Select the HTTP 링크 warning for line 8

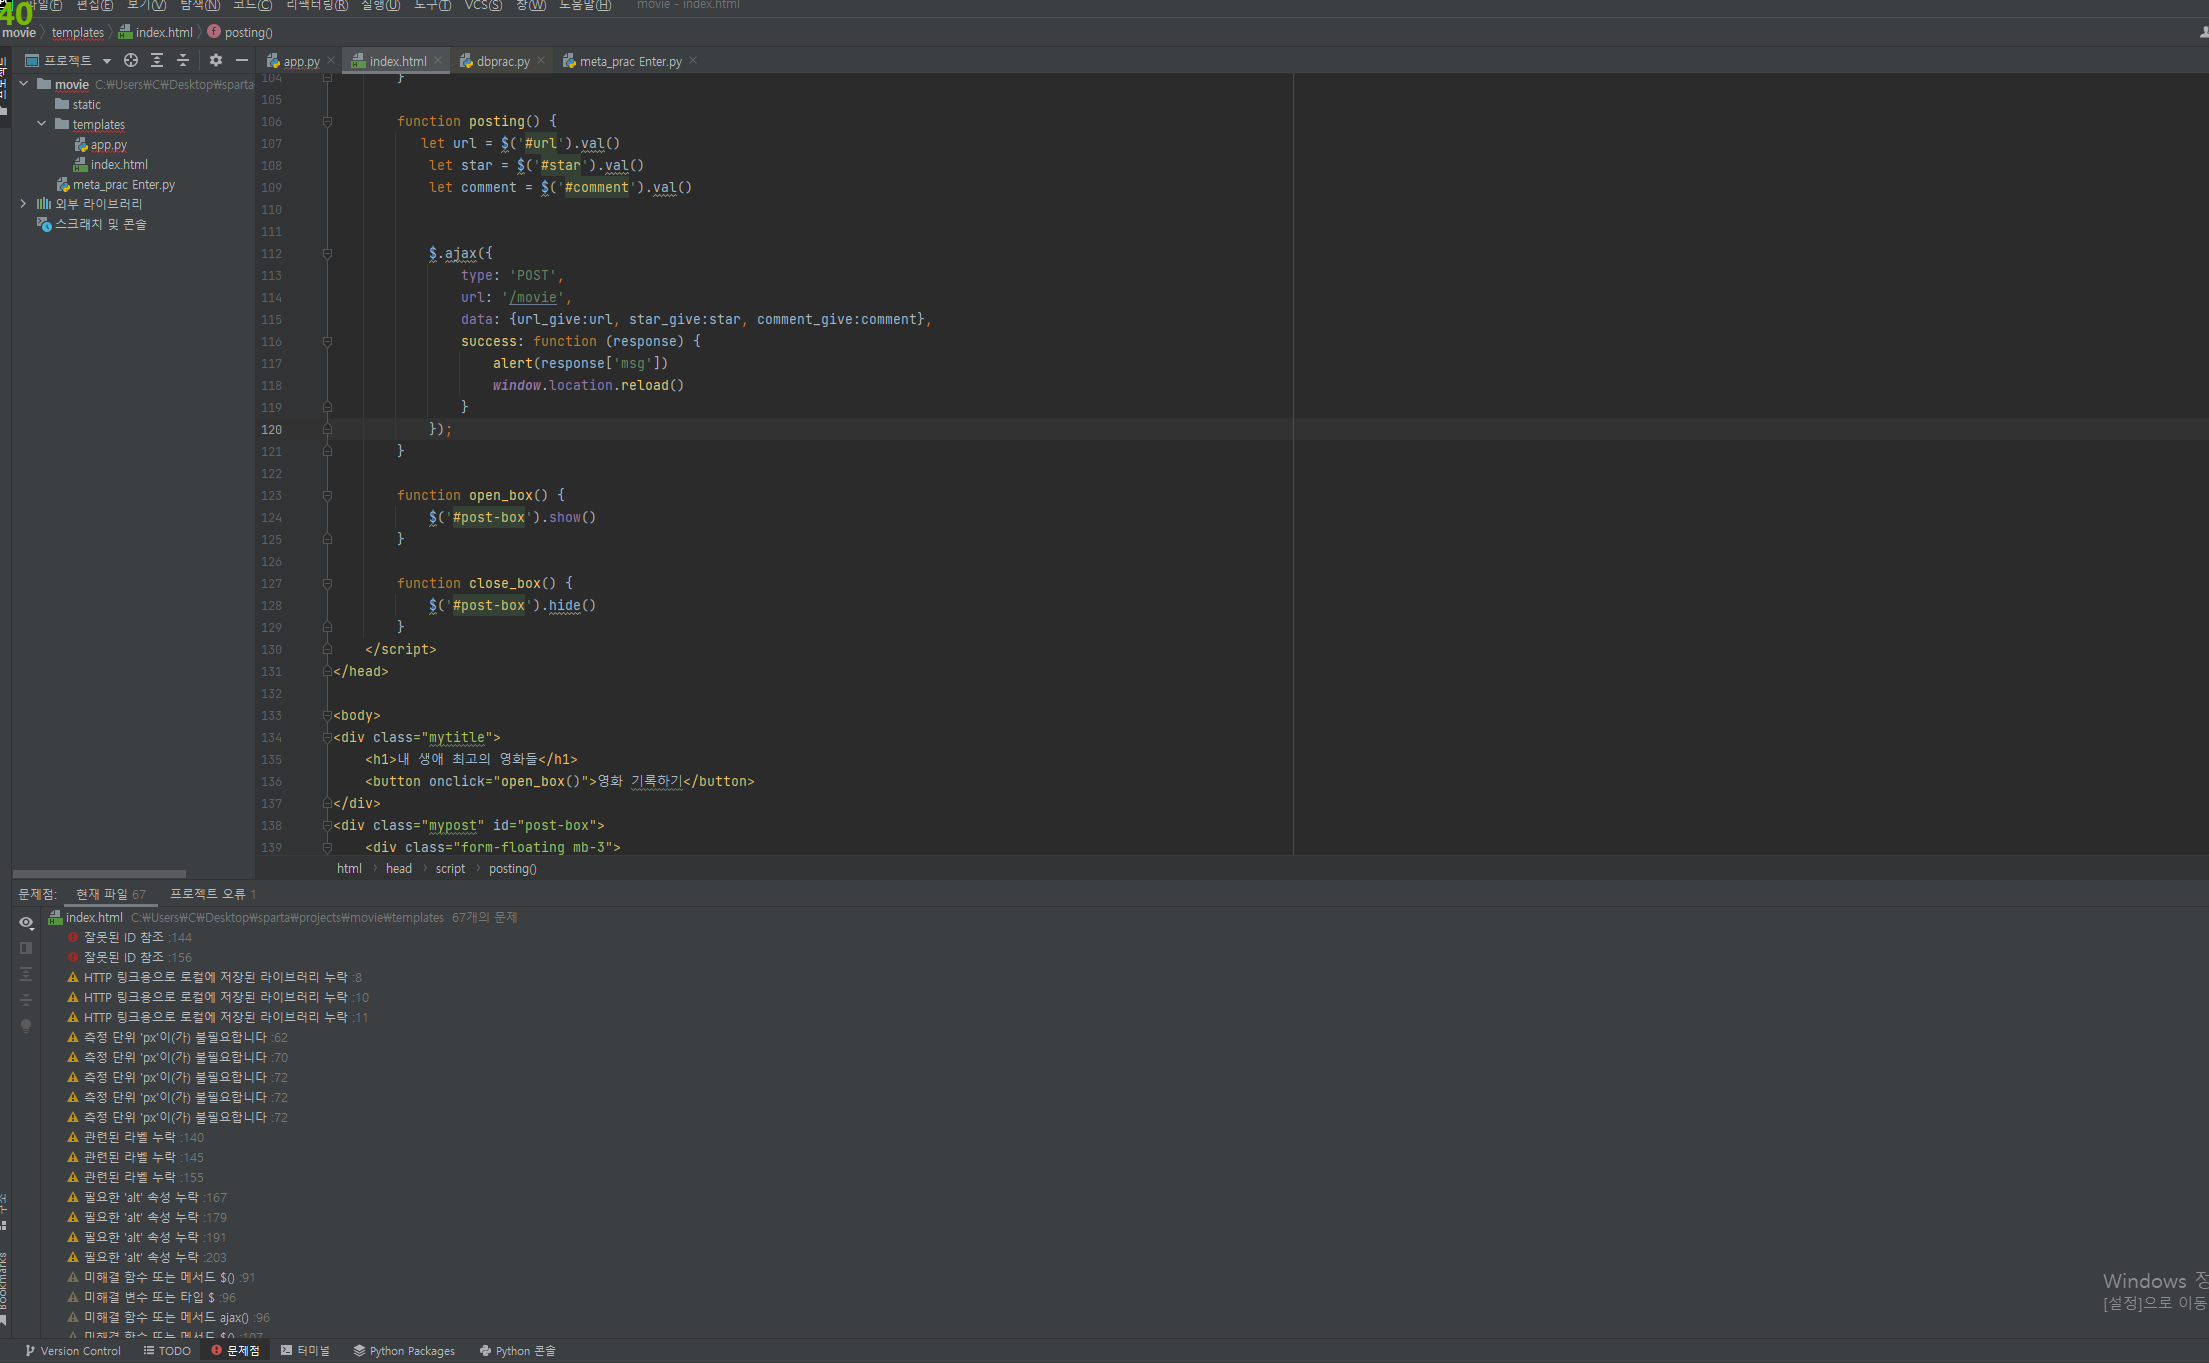pos(214,978)
